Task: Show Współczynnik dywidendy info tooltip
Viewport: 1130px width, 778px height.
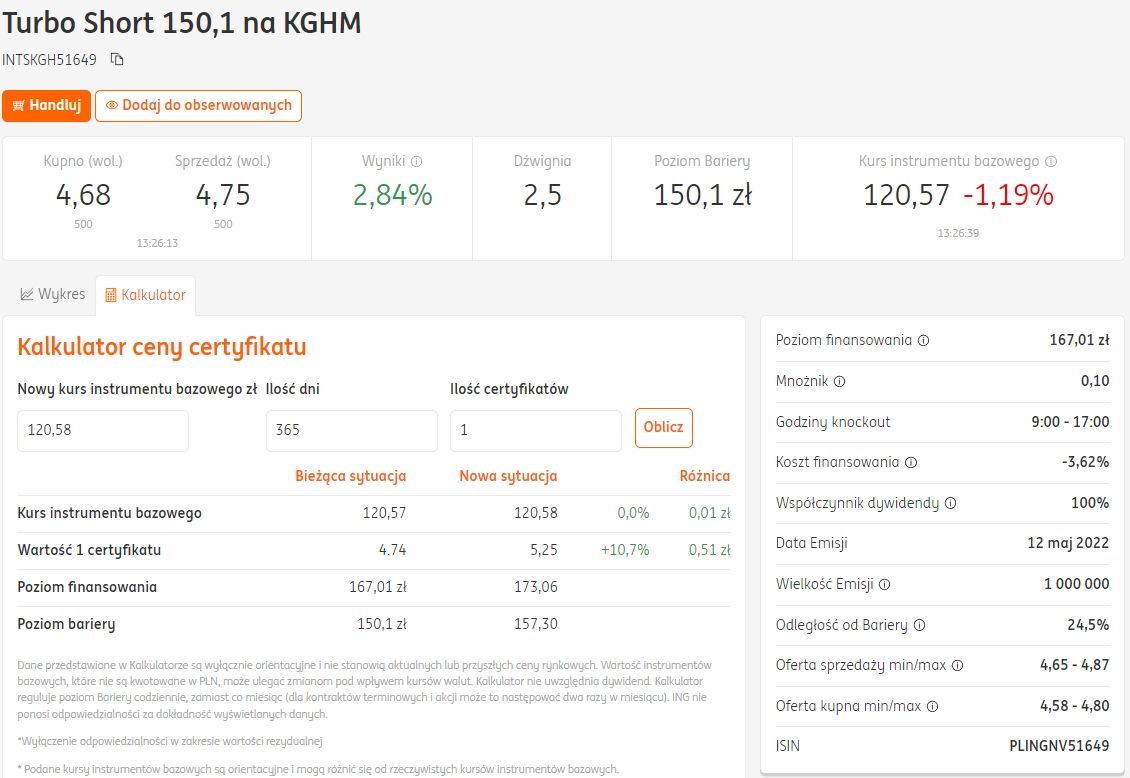Action: coord(950,503)
